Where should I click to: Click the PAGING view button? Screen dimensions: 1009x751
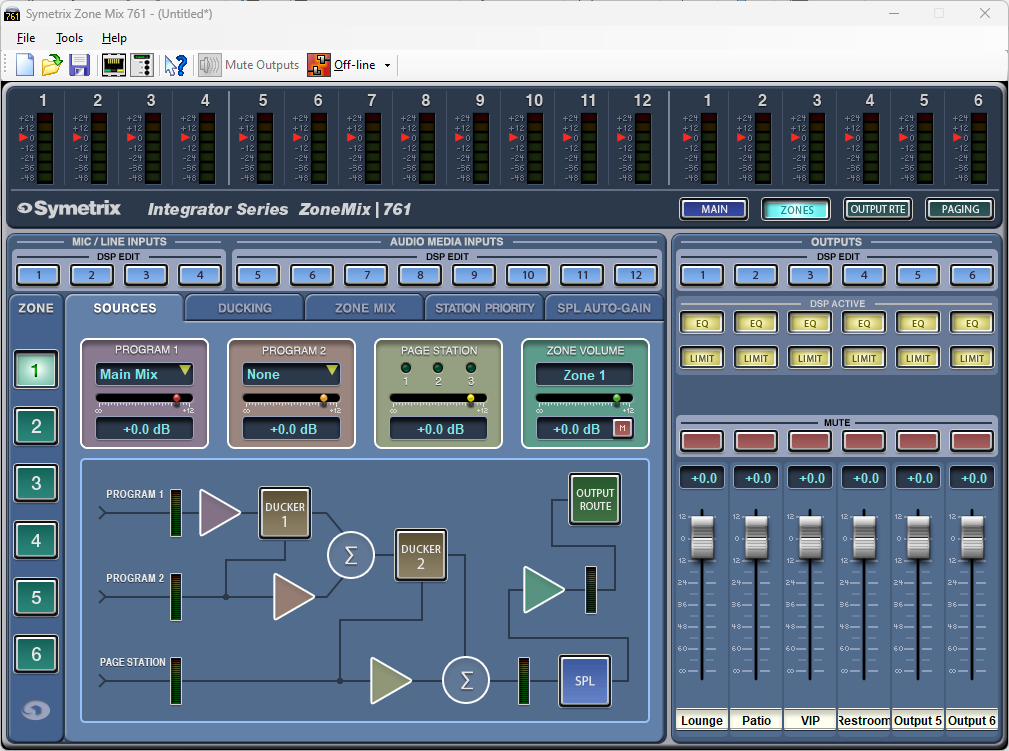959,209
